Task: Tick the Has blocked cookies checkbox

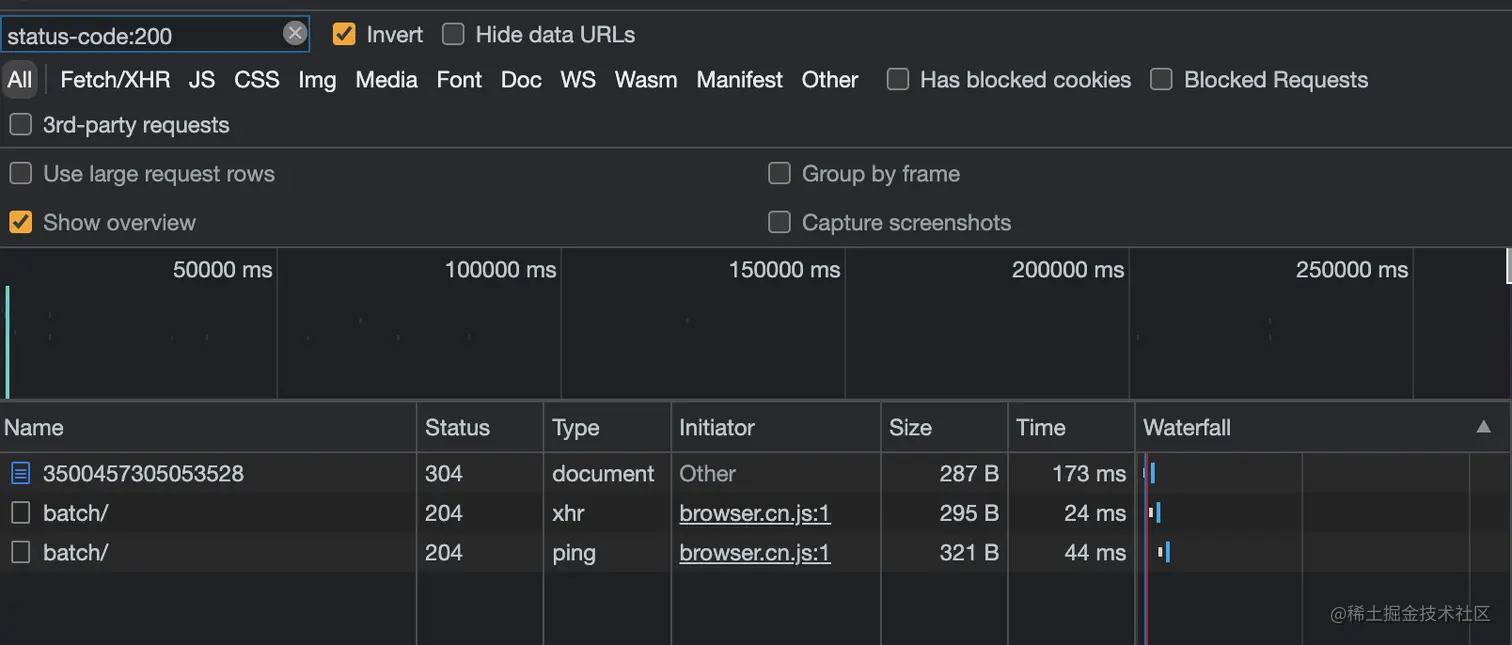Action: (x=898, y=79)
